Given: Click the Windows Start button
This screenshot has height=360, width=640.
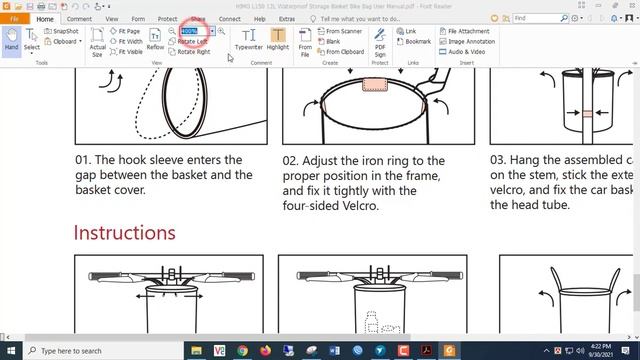Looking at the screenshot, I should [11, 351].
